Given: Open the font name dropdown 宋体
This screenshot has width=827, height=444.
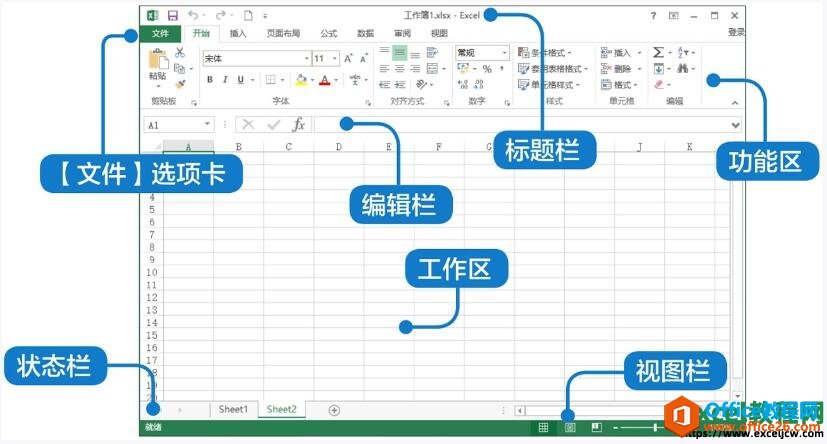Looking at the screenshot, I should [x=306, y=59].
